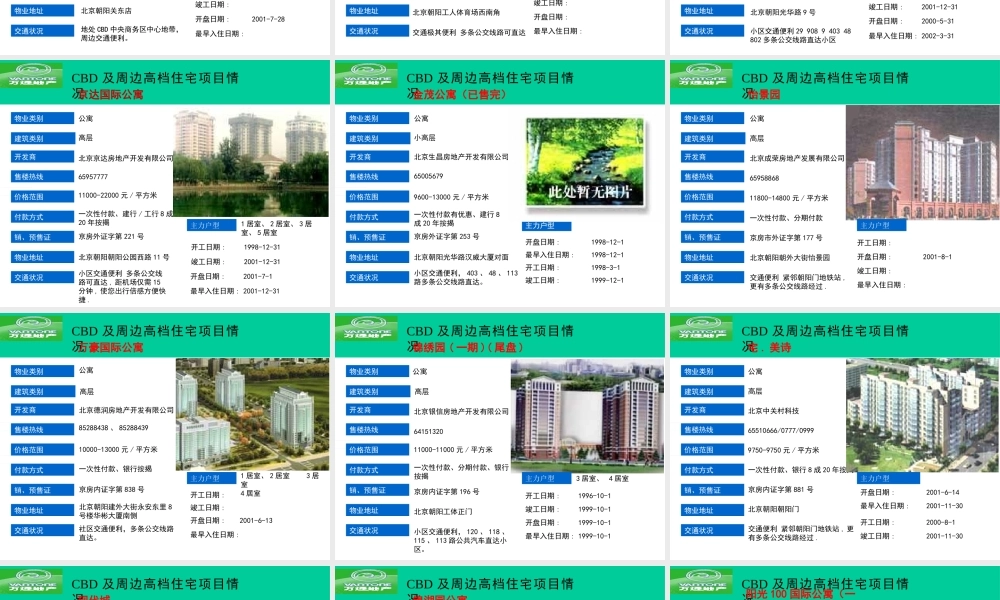
Task: Click the Vantone logo on the 美诗 slide
Action: pos(702,331)
